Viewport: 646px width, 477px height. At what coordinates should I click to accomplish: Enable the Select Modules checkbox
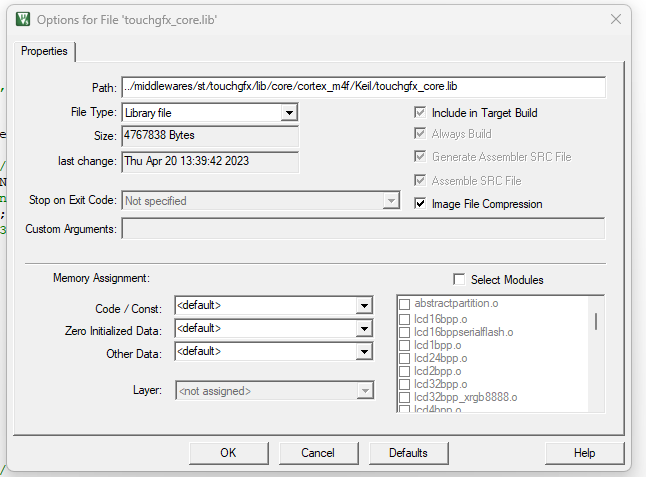pyautogui.click(x=459, y=279)
